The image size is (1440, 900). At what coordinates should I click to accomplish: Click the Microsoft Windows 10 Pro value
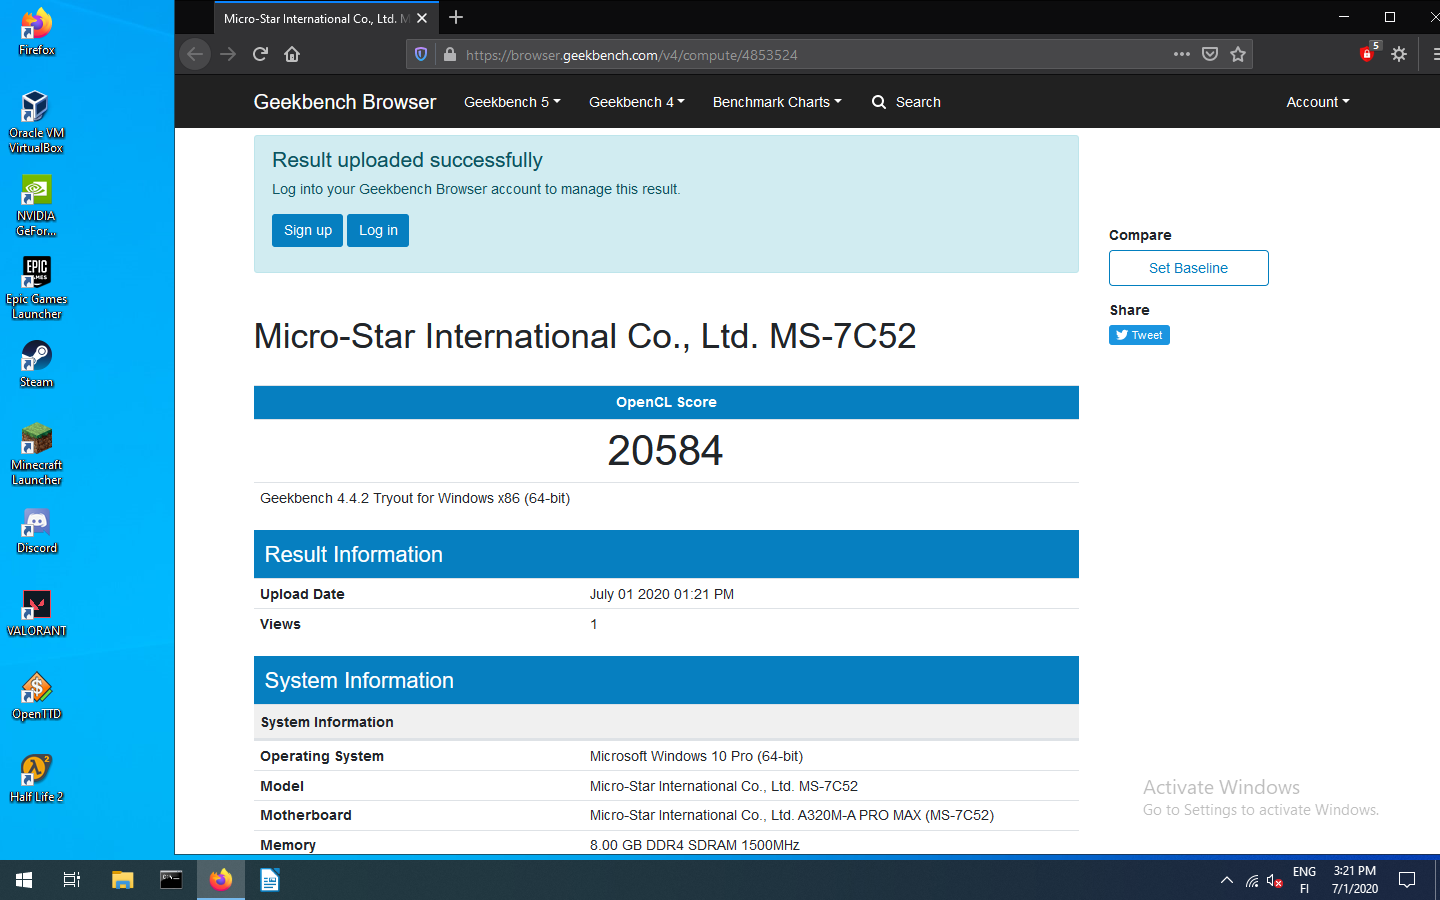pos(696,756)
